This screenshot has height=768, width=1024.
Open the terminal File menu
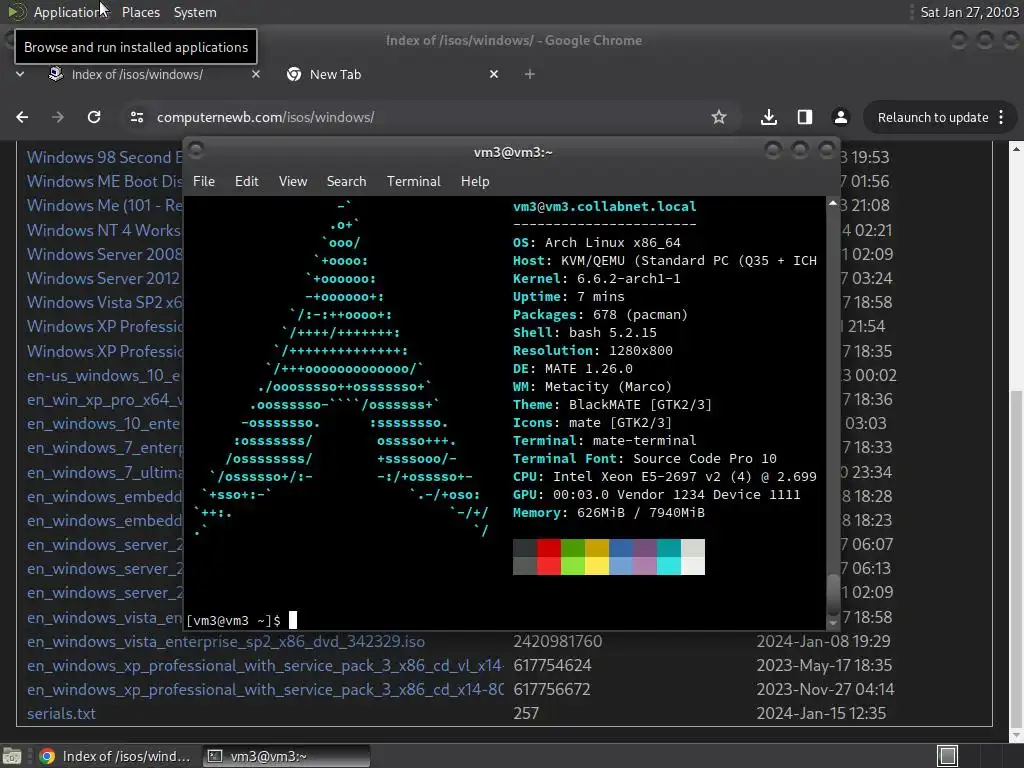coord(204,182)
